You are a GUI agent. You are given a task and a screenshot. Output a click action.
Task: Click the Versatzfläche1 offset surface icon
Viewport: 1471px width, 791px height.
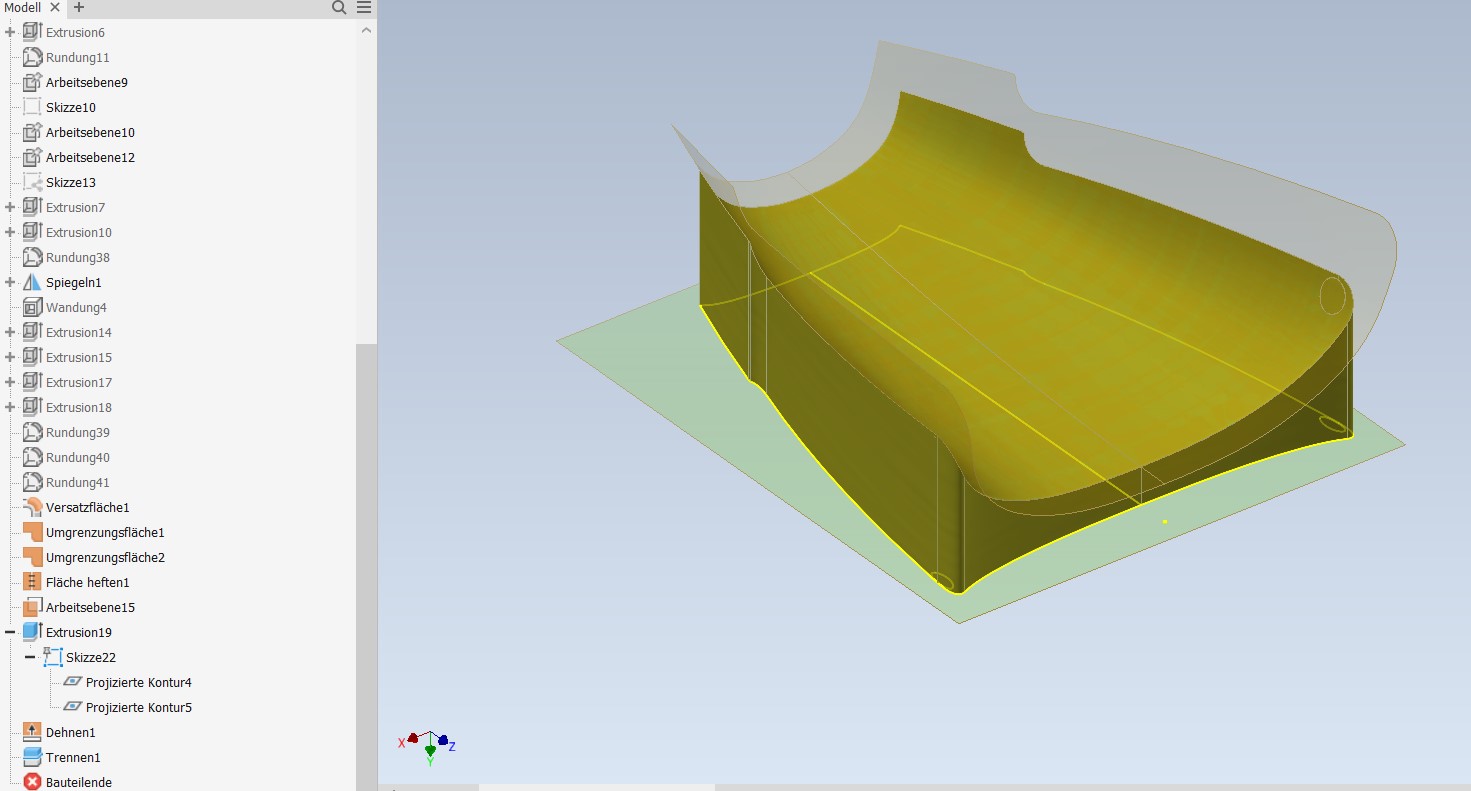[32, 507]
